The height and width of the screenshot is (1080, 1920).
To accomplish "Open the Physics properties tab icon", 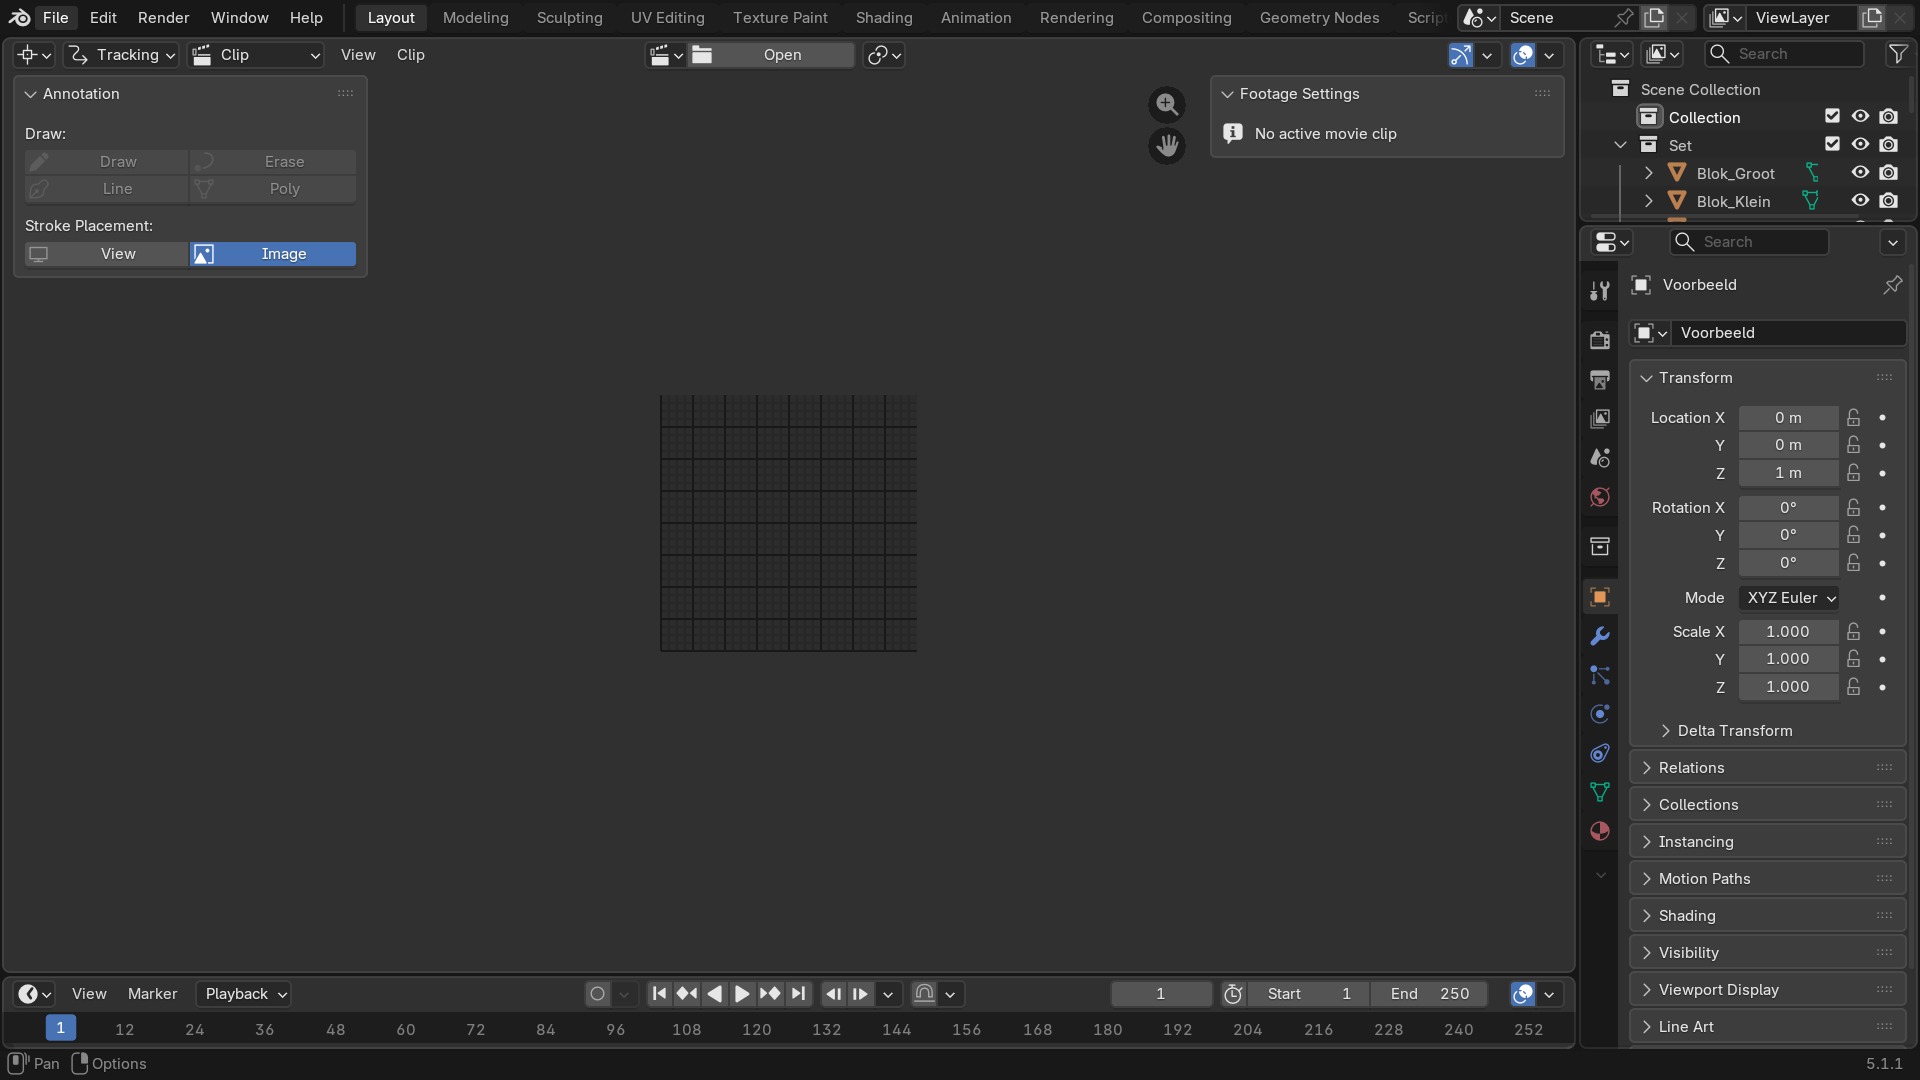I will [x=1600, y=714].
